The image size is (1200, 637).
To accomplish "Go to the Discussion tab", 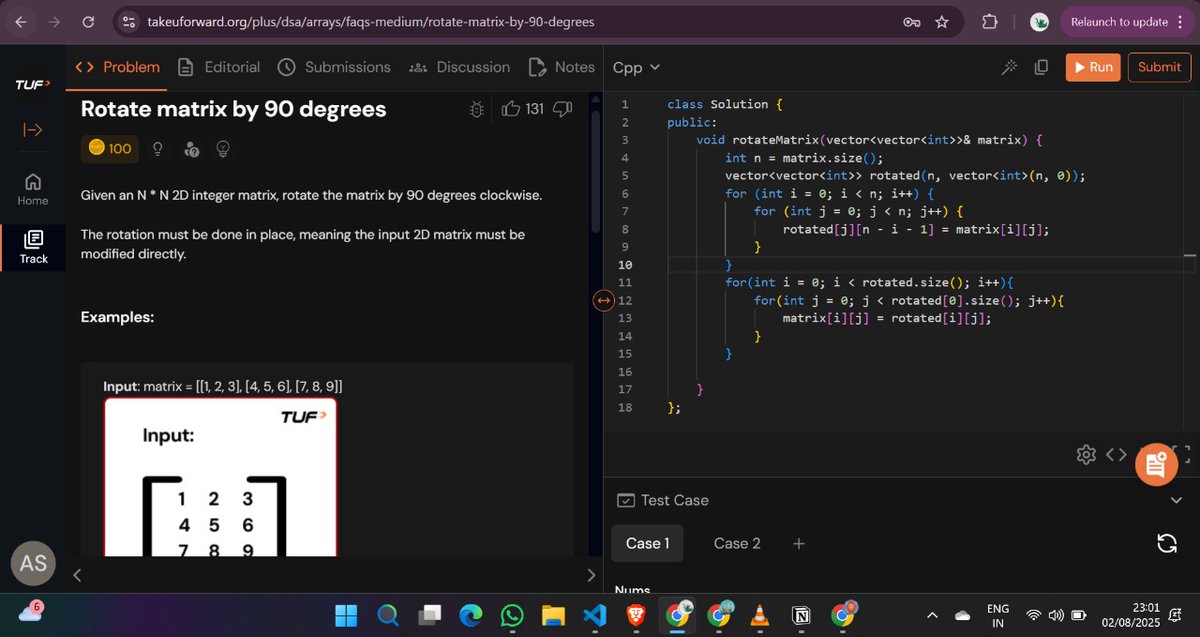I will [x=460, y=67].
